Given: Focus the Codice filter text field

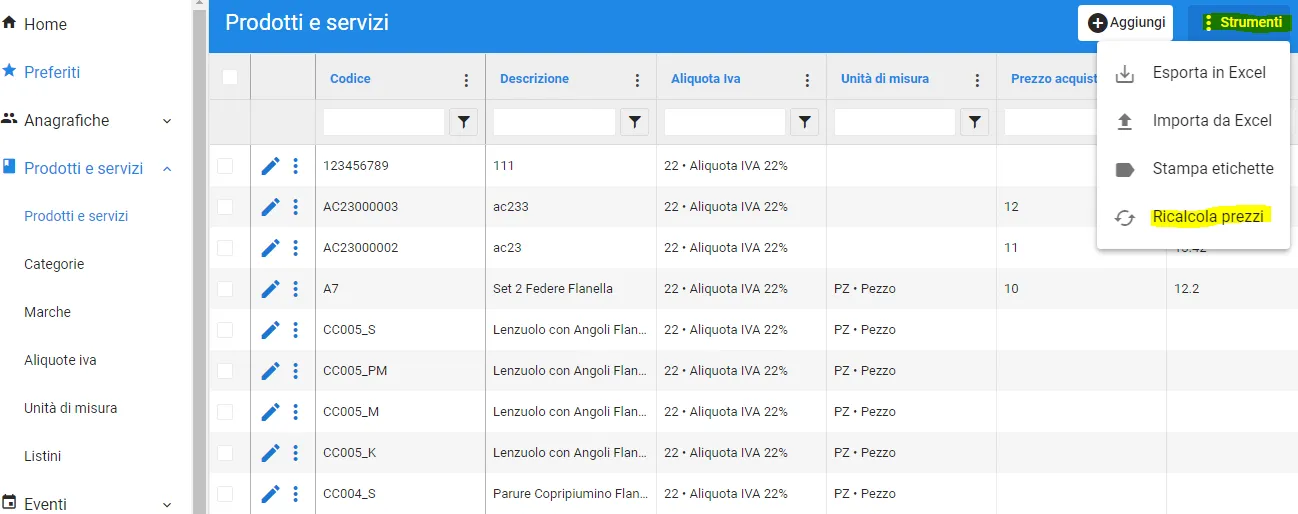Looking at the screenshot, I should click(383, 122).
